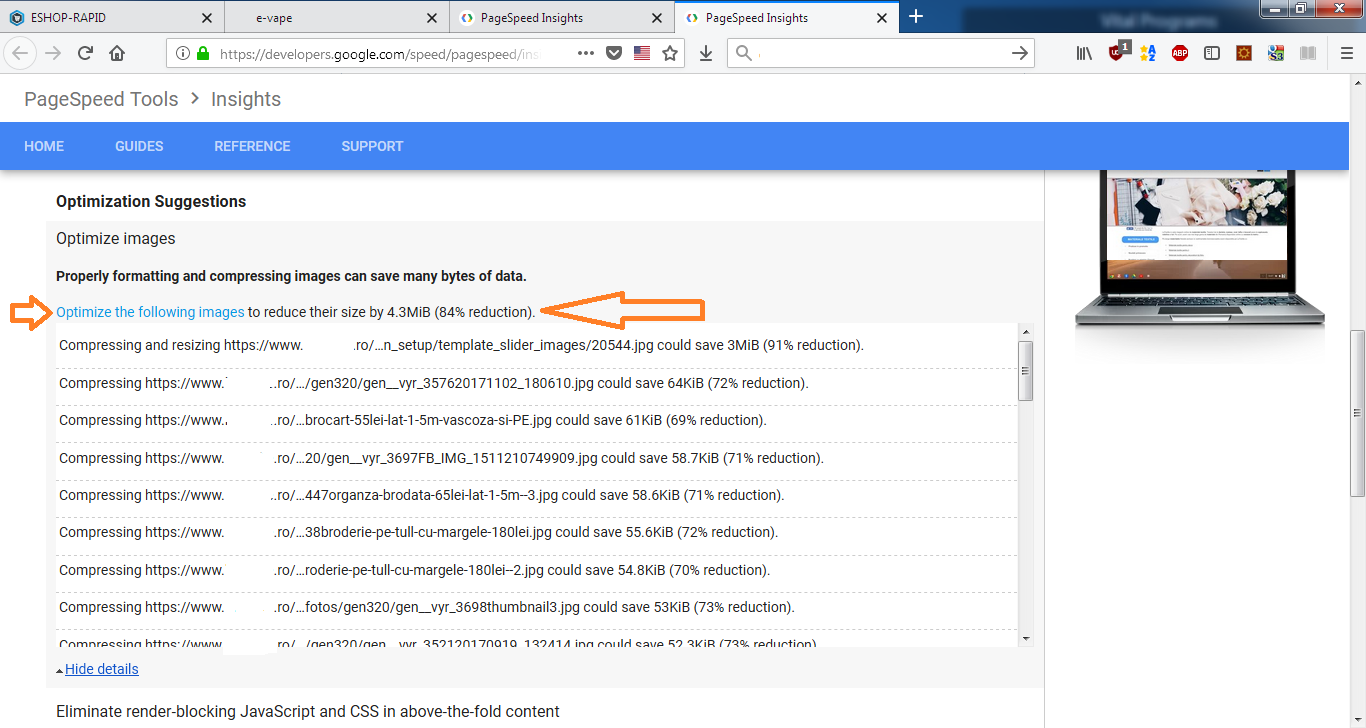Select the 38broderie-pe-tull-cu-margele-180lei.jpg row
The image size is (1366, 728).
coord(537,532)
